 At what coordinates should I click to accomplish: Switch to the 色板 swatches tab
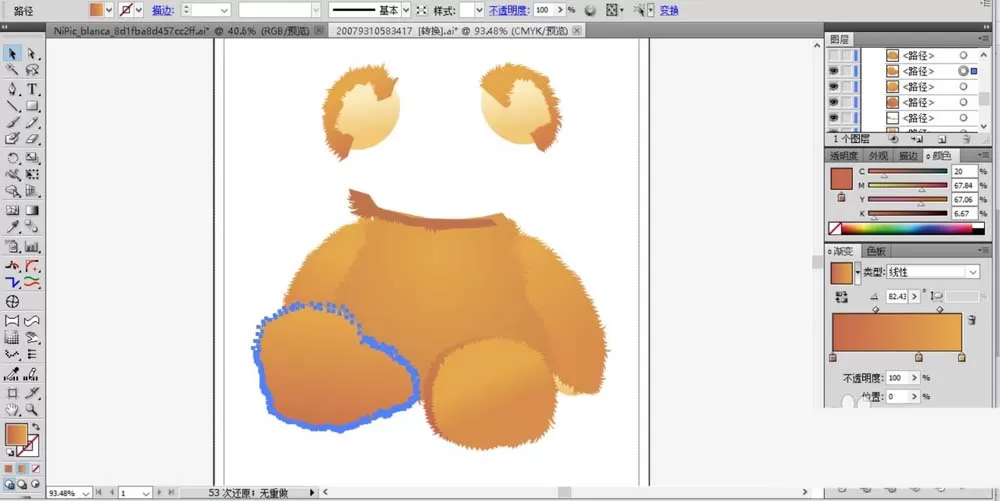(876, 251)
